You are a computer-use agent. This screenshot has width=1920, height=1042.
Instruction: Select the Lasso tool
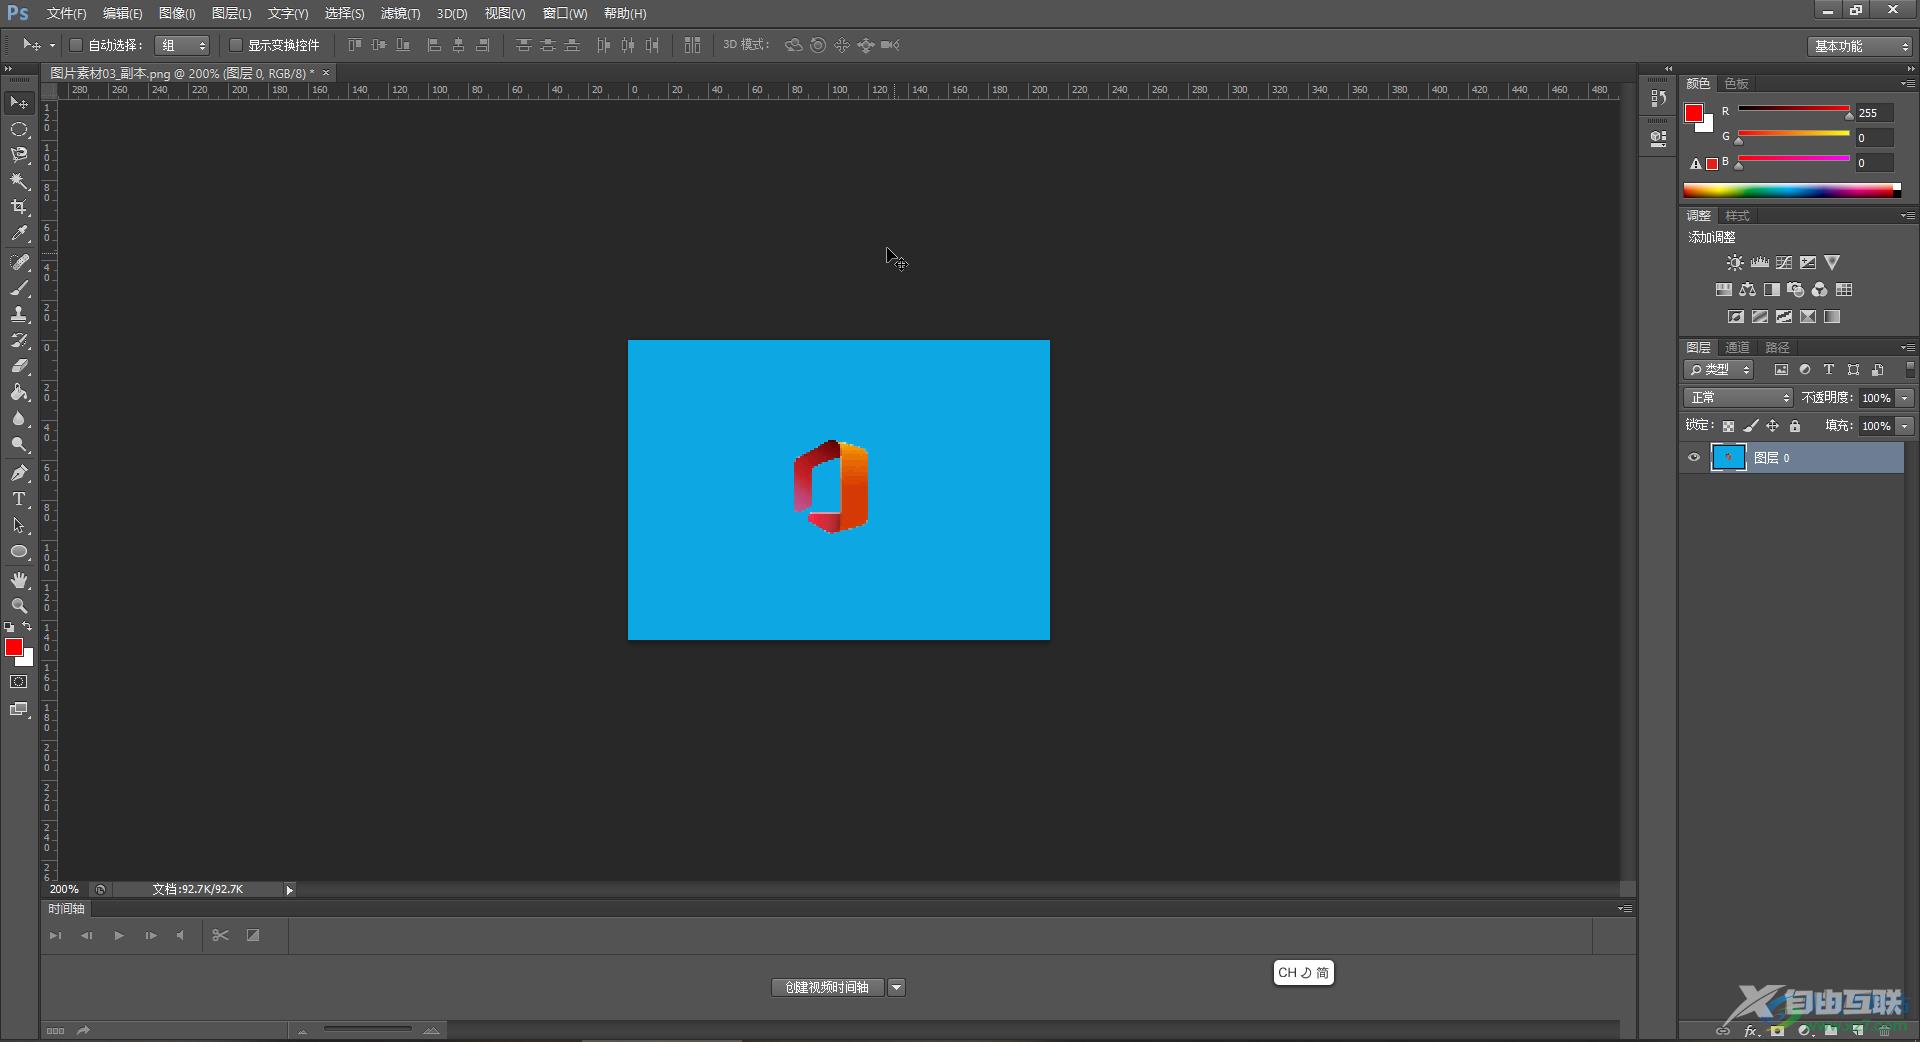click(19, 155)
